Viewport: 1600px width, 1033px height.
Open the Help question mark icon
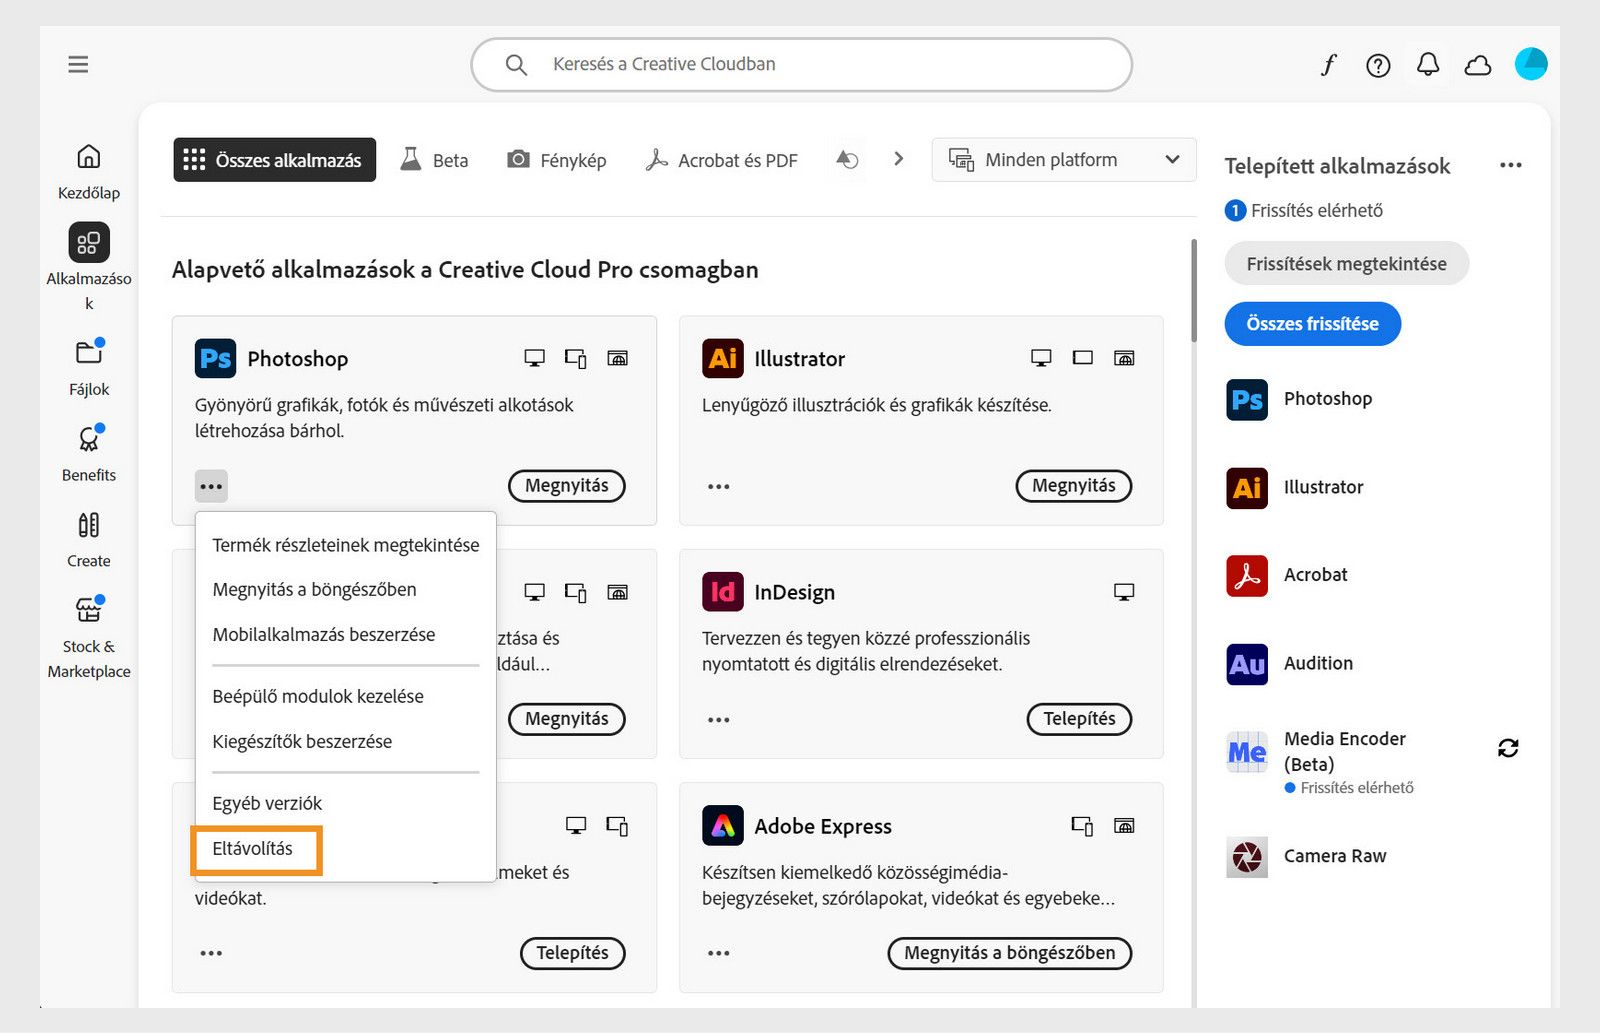1377,64
